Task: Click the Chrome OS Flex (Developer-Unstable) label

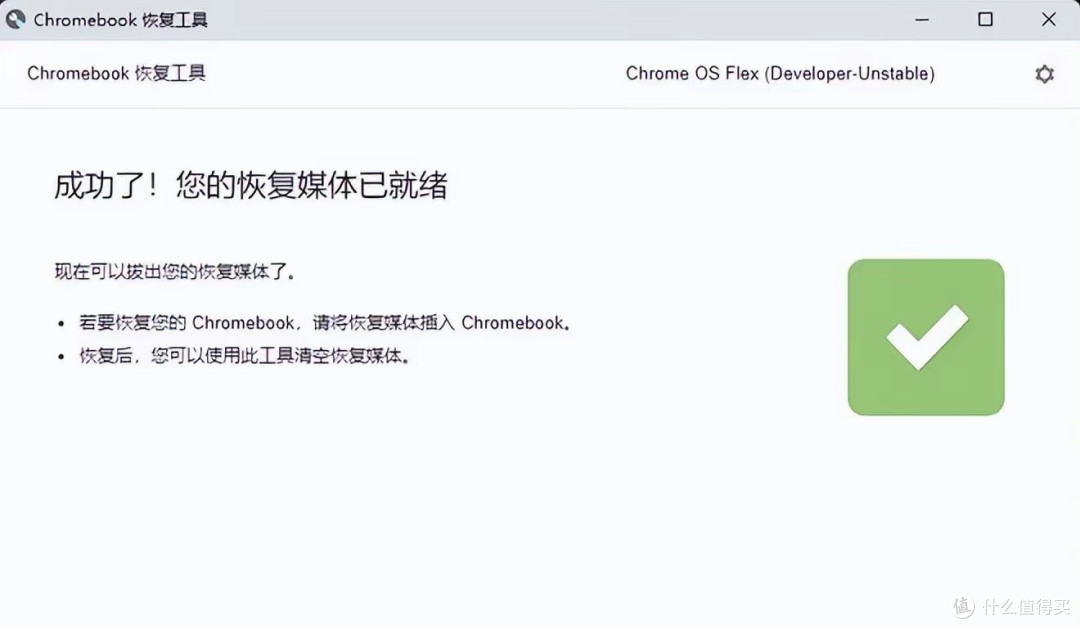Action: tap(780, 74)
